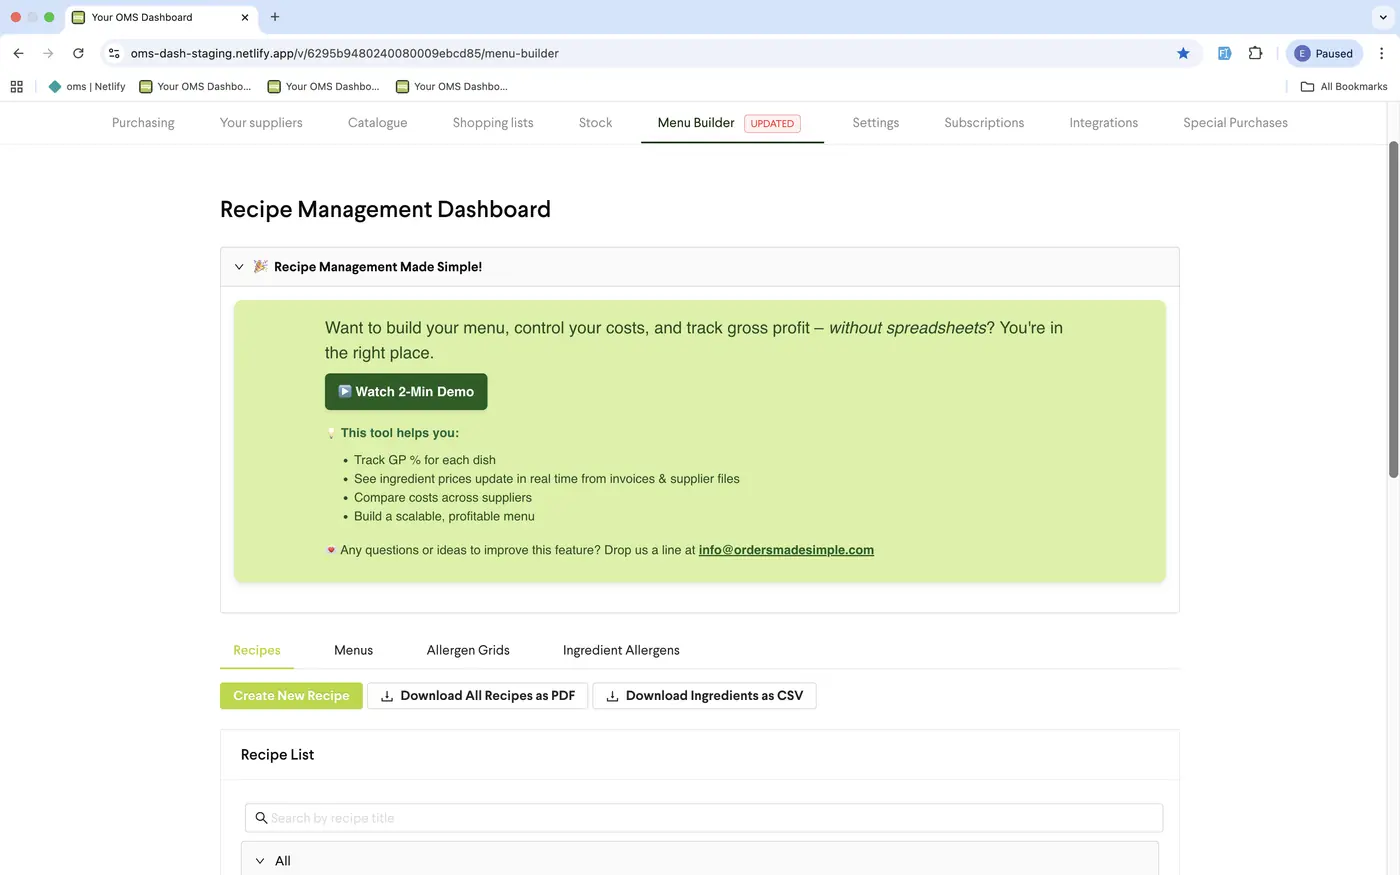Switch to the Menus sub-tab
This screenshot has height=875, width=1400.
pyautogui.click(x=353, y=650)
